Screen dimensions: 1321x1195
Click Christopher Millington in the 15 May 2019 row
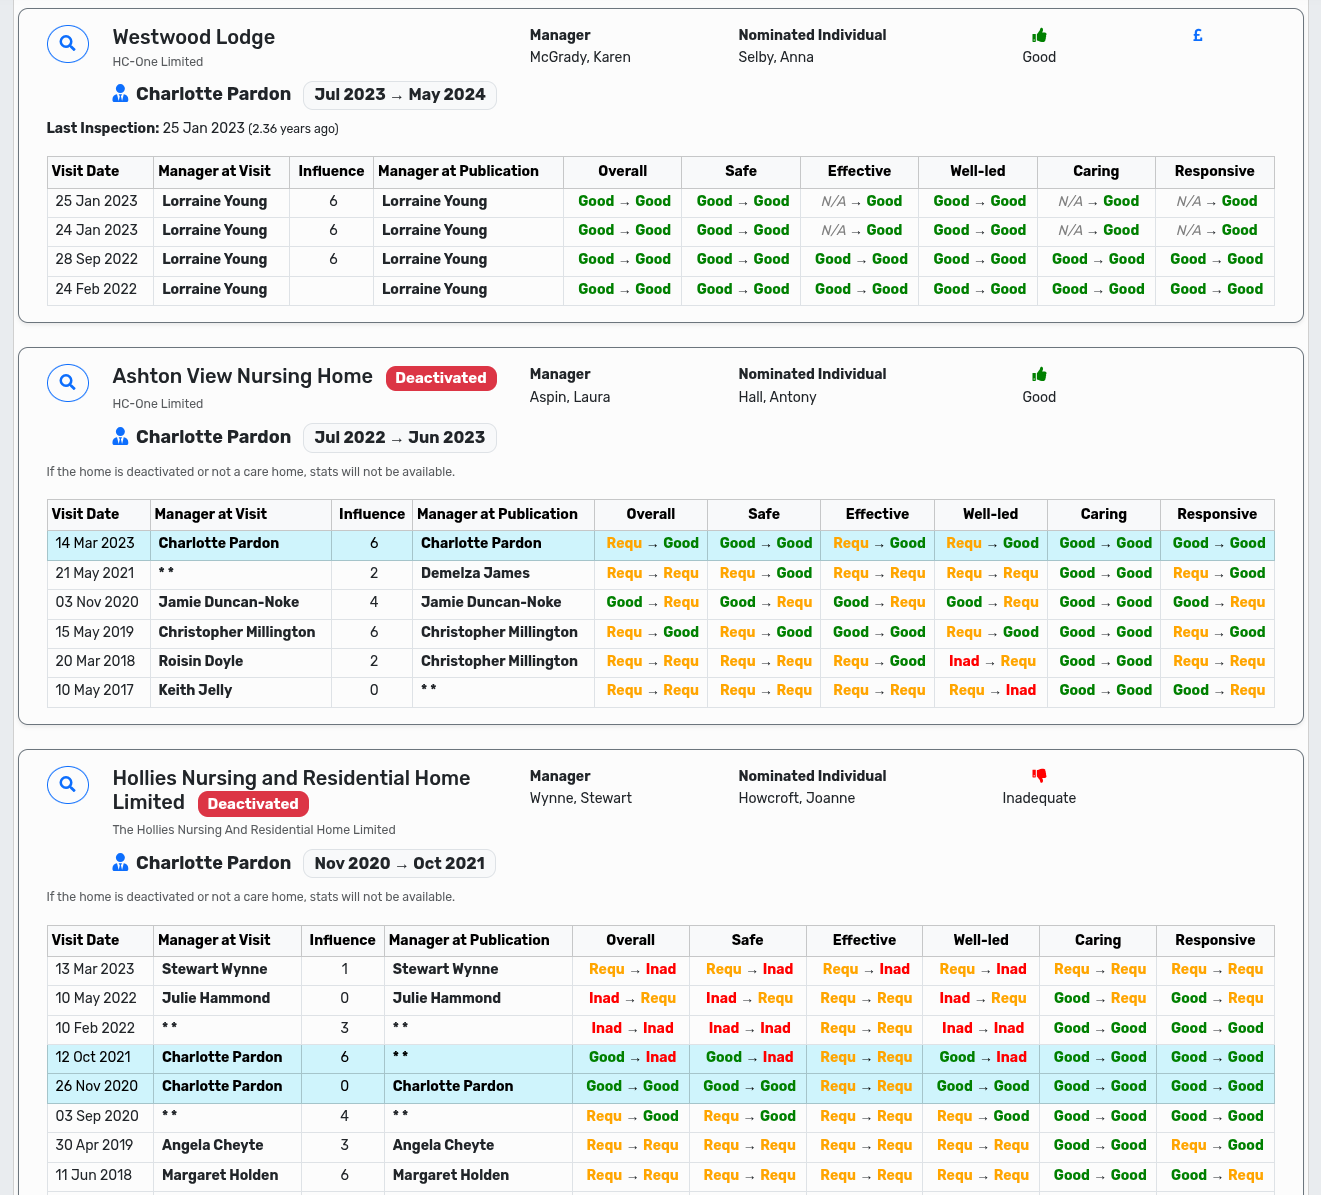pyautogui.click(x=236, y=633)
